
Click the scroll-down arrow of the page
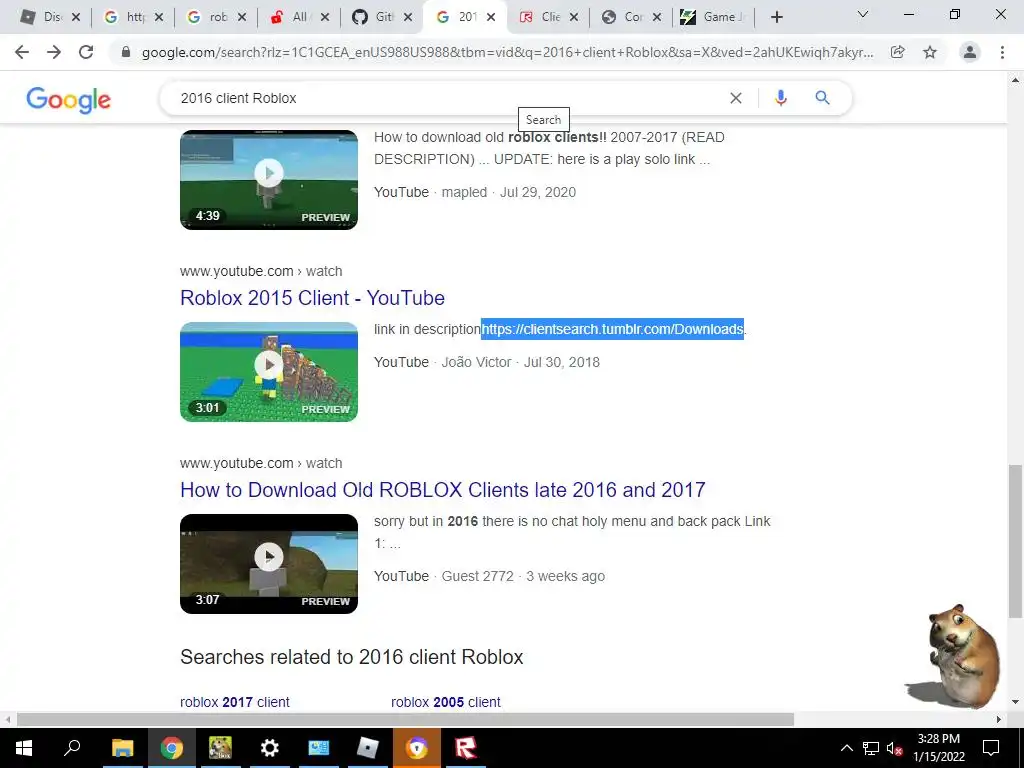(1015, 703)
